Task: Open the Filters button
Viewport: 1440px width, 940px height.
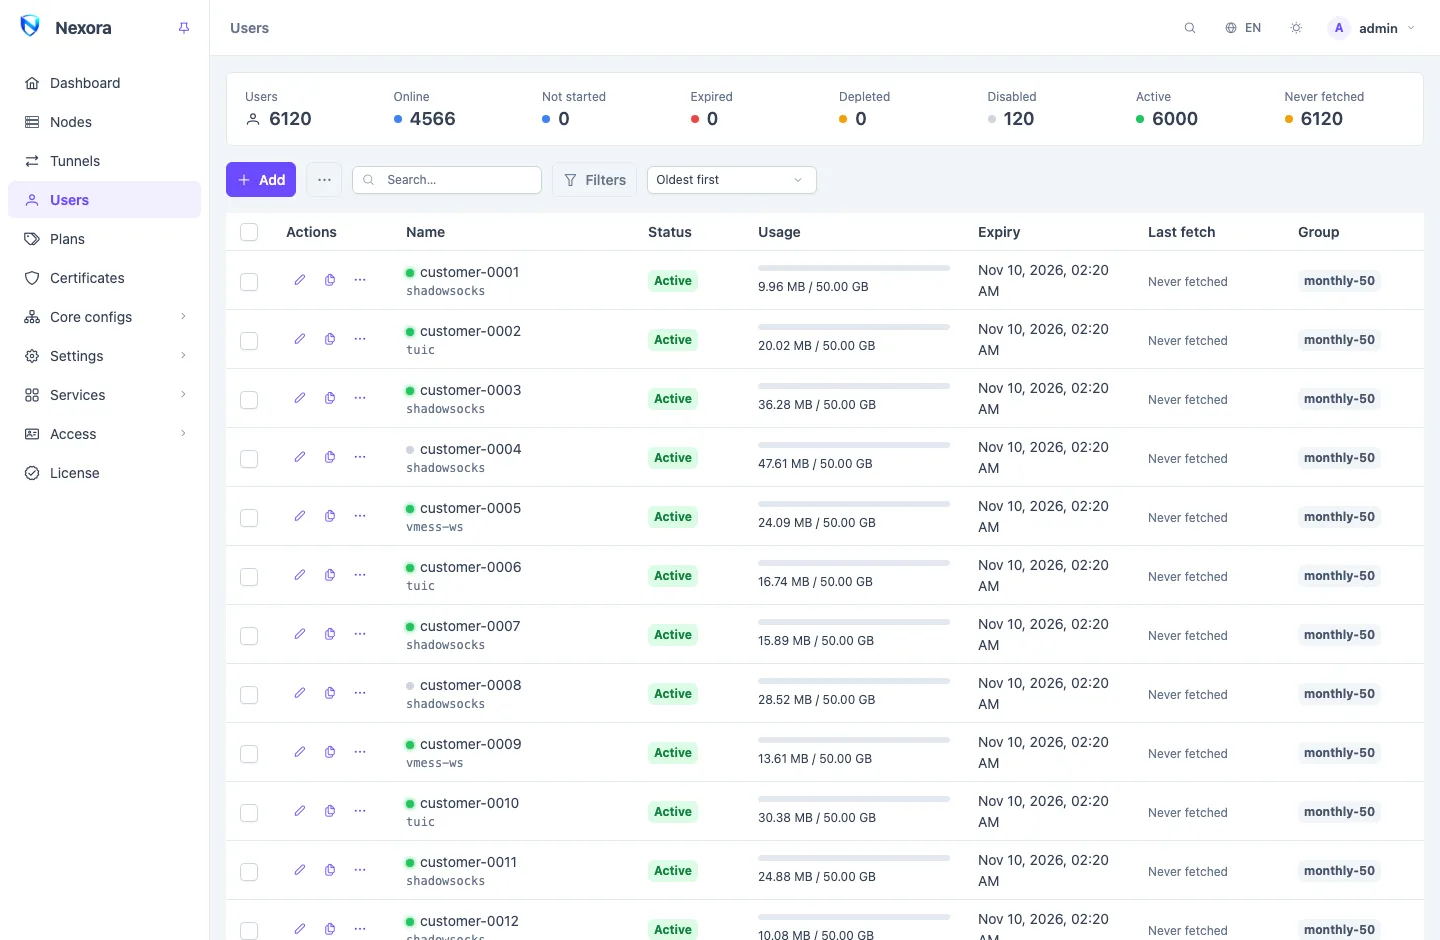Action: 595,180
